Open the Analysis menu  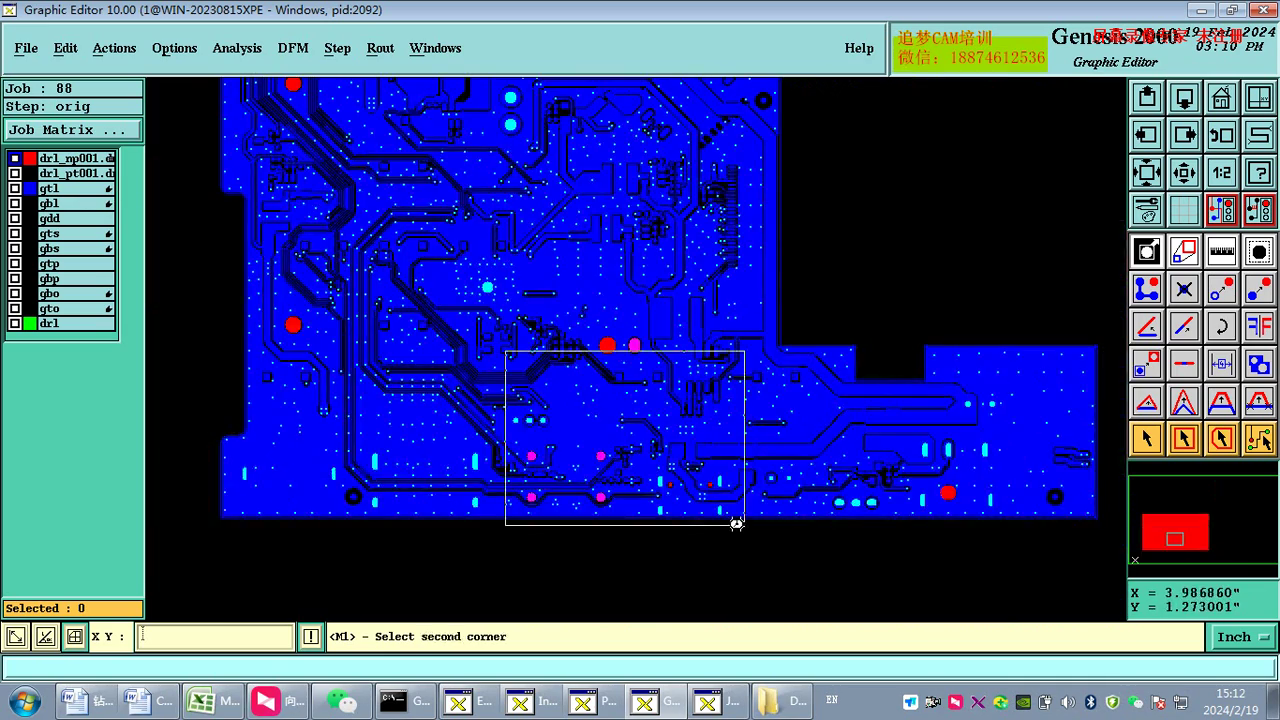pyautogui.click(x=236, y=48)
